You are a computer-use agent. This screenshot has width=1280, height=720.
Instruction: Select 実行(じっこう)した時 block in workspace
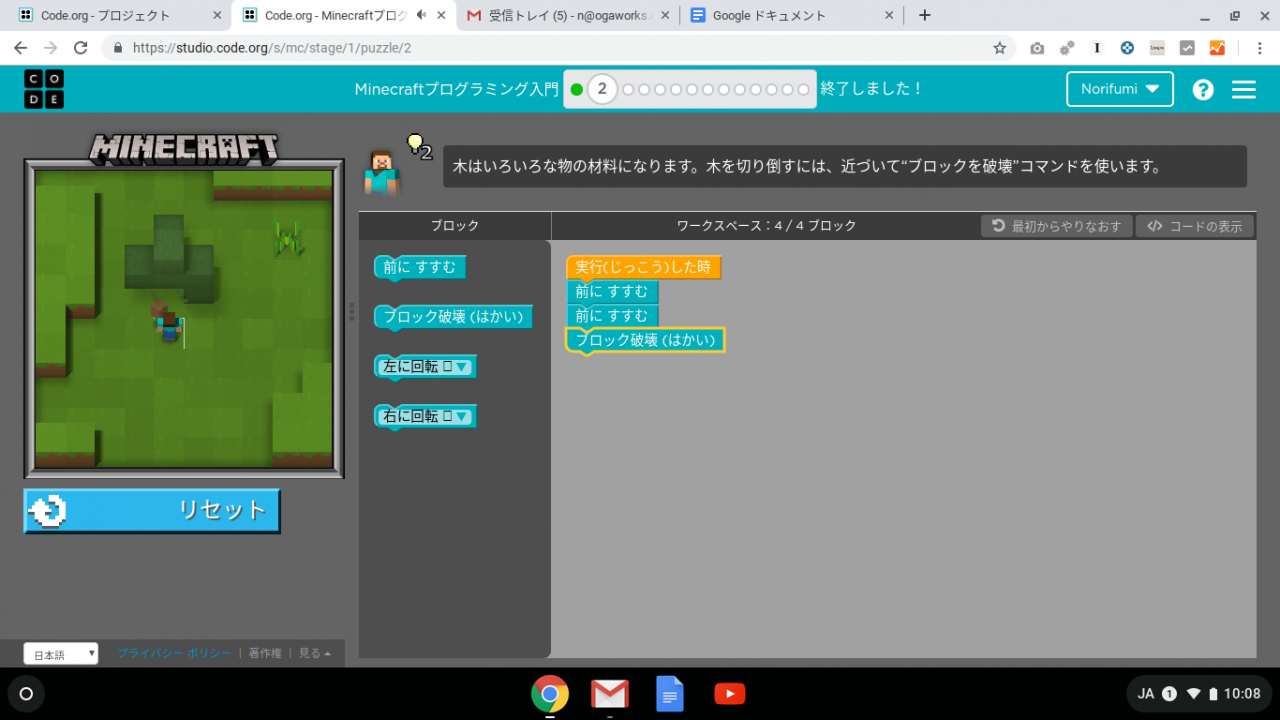(643, 267)
